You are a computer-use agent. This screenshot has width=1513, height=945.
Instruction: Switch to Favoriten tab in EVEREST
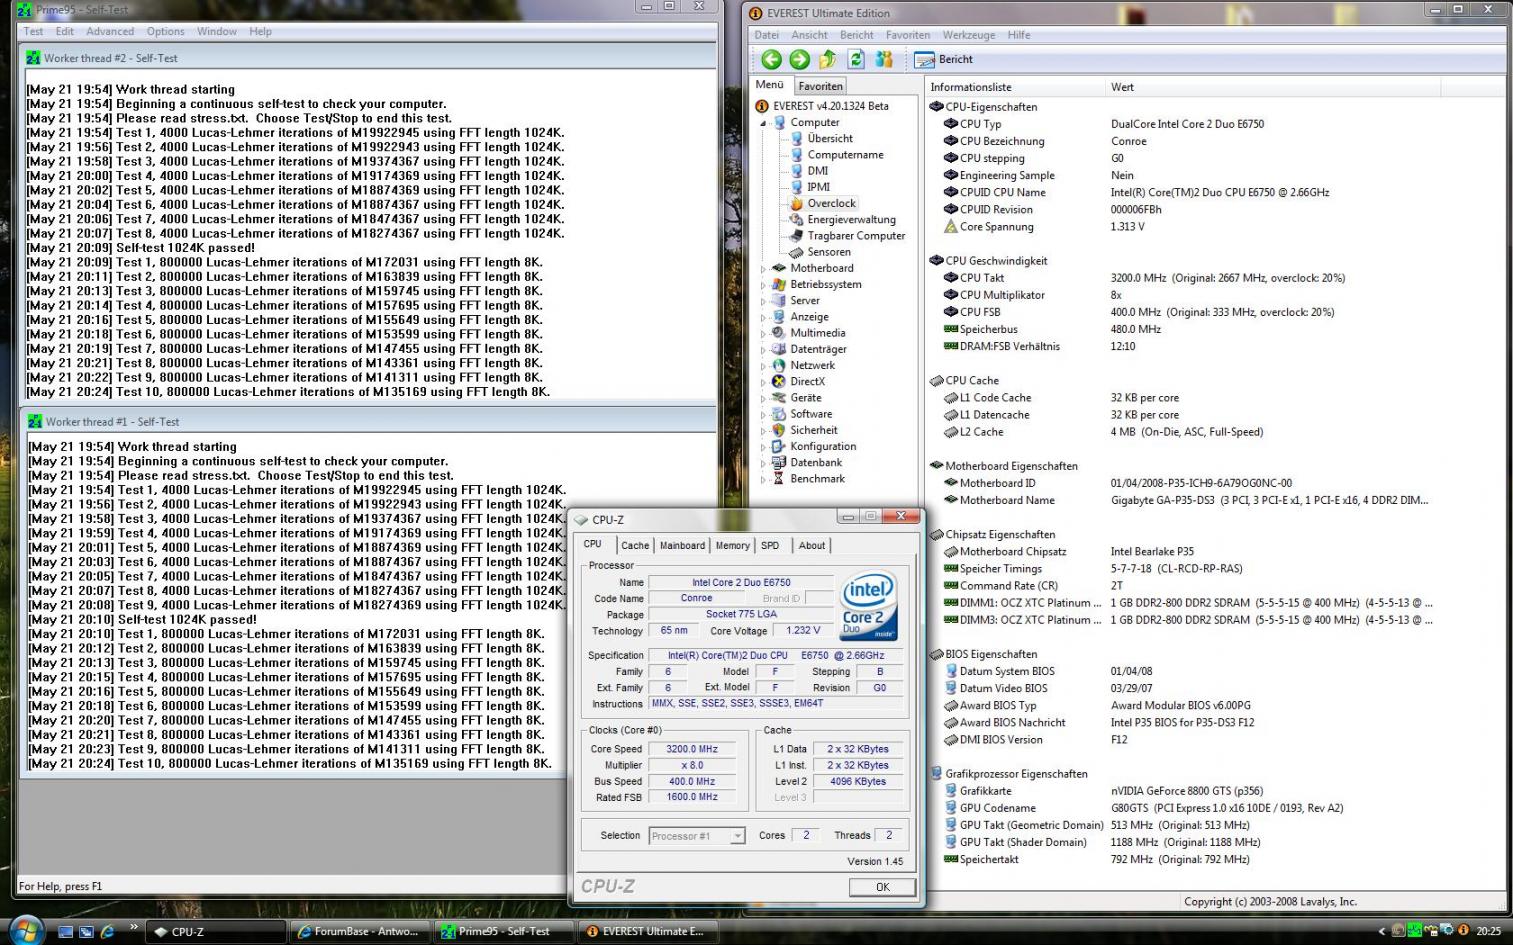point(820,86)
